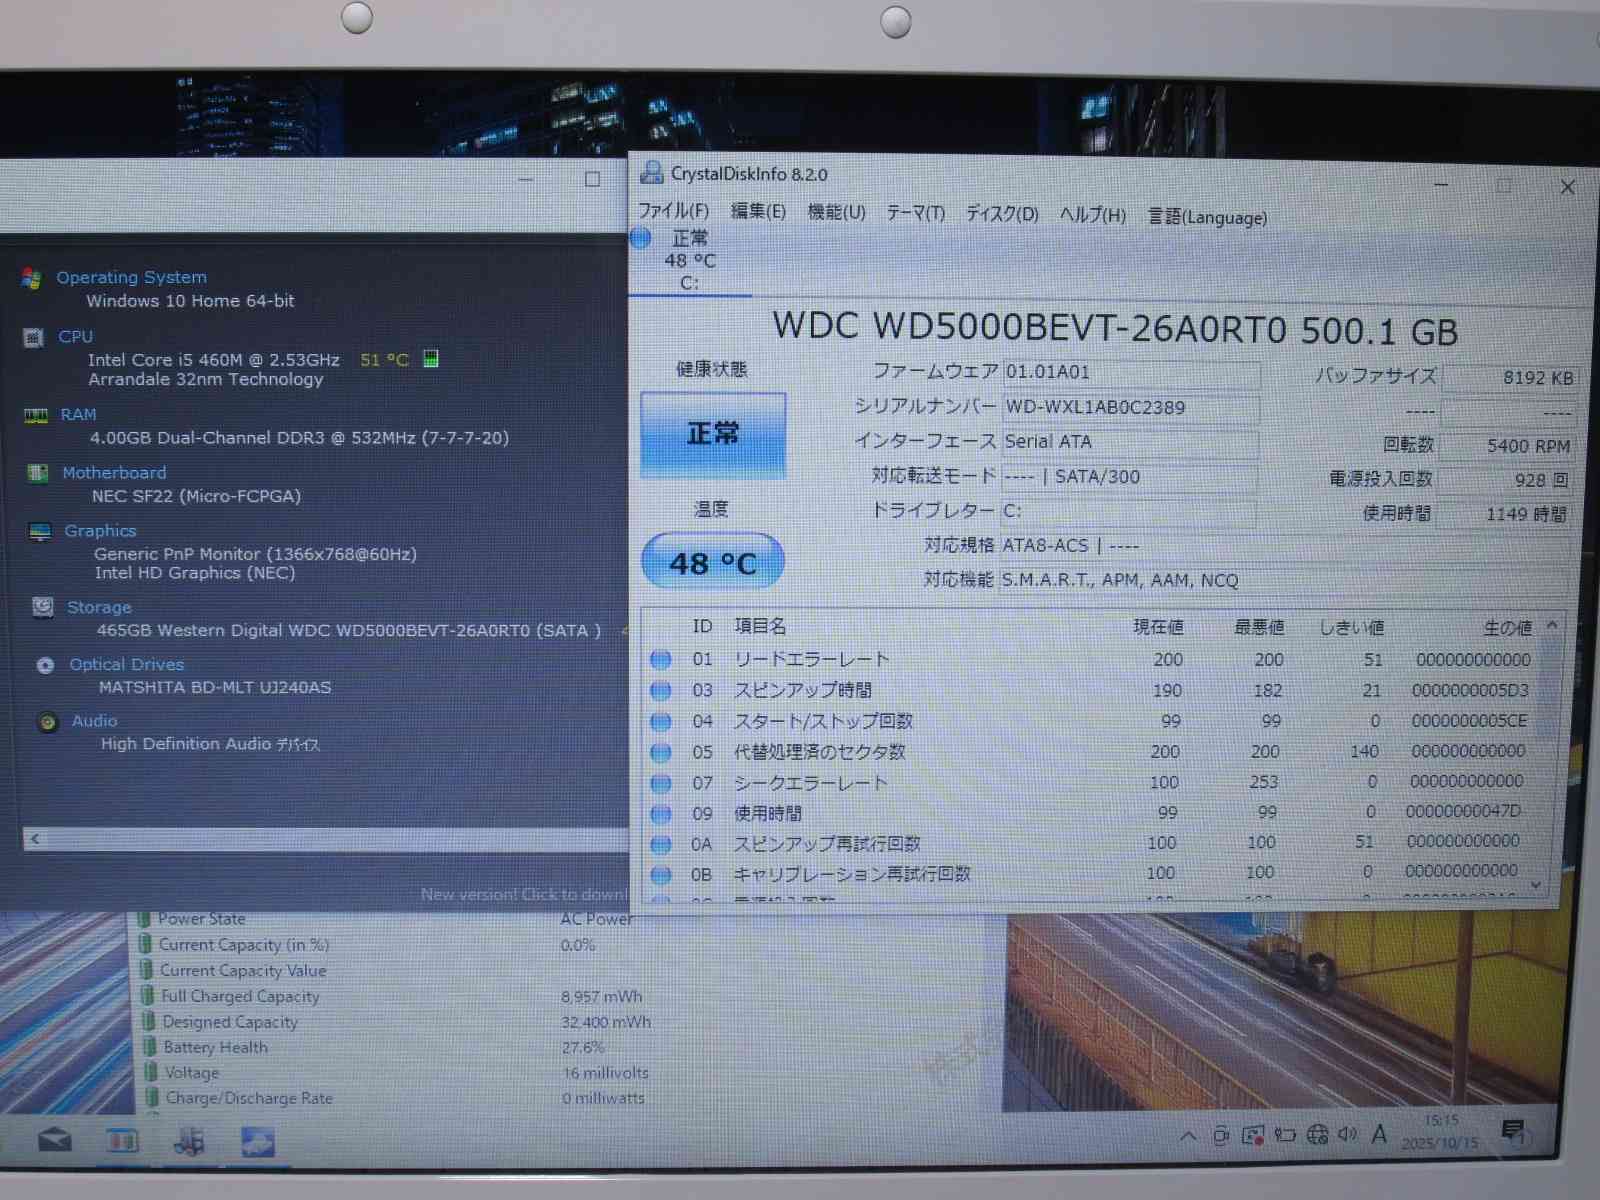Click the 48 °C temperature button
This screenshot has width=1600, height=1200.
[x=712, y=563]
